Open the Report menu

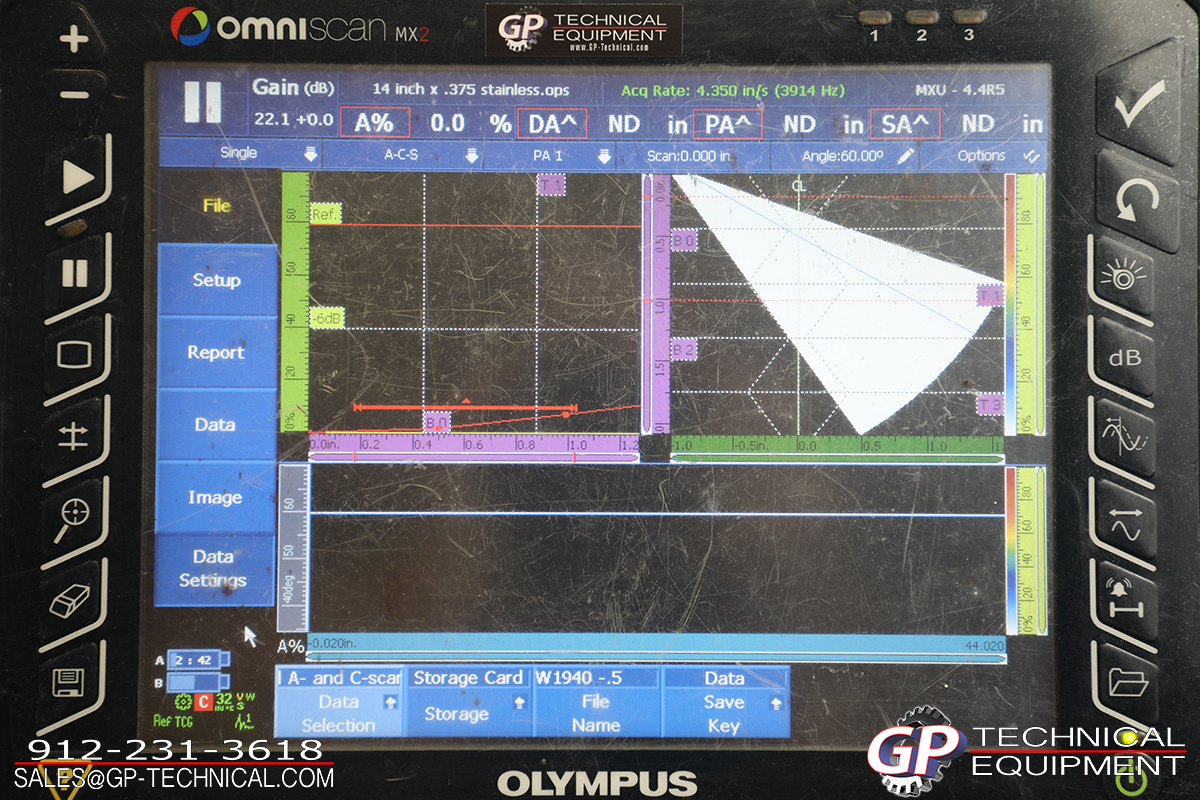(x=216, y=353)
